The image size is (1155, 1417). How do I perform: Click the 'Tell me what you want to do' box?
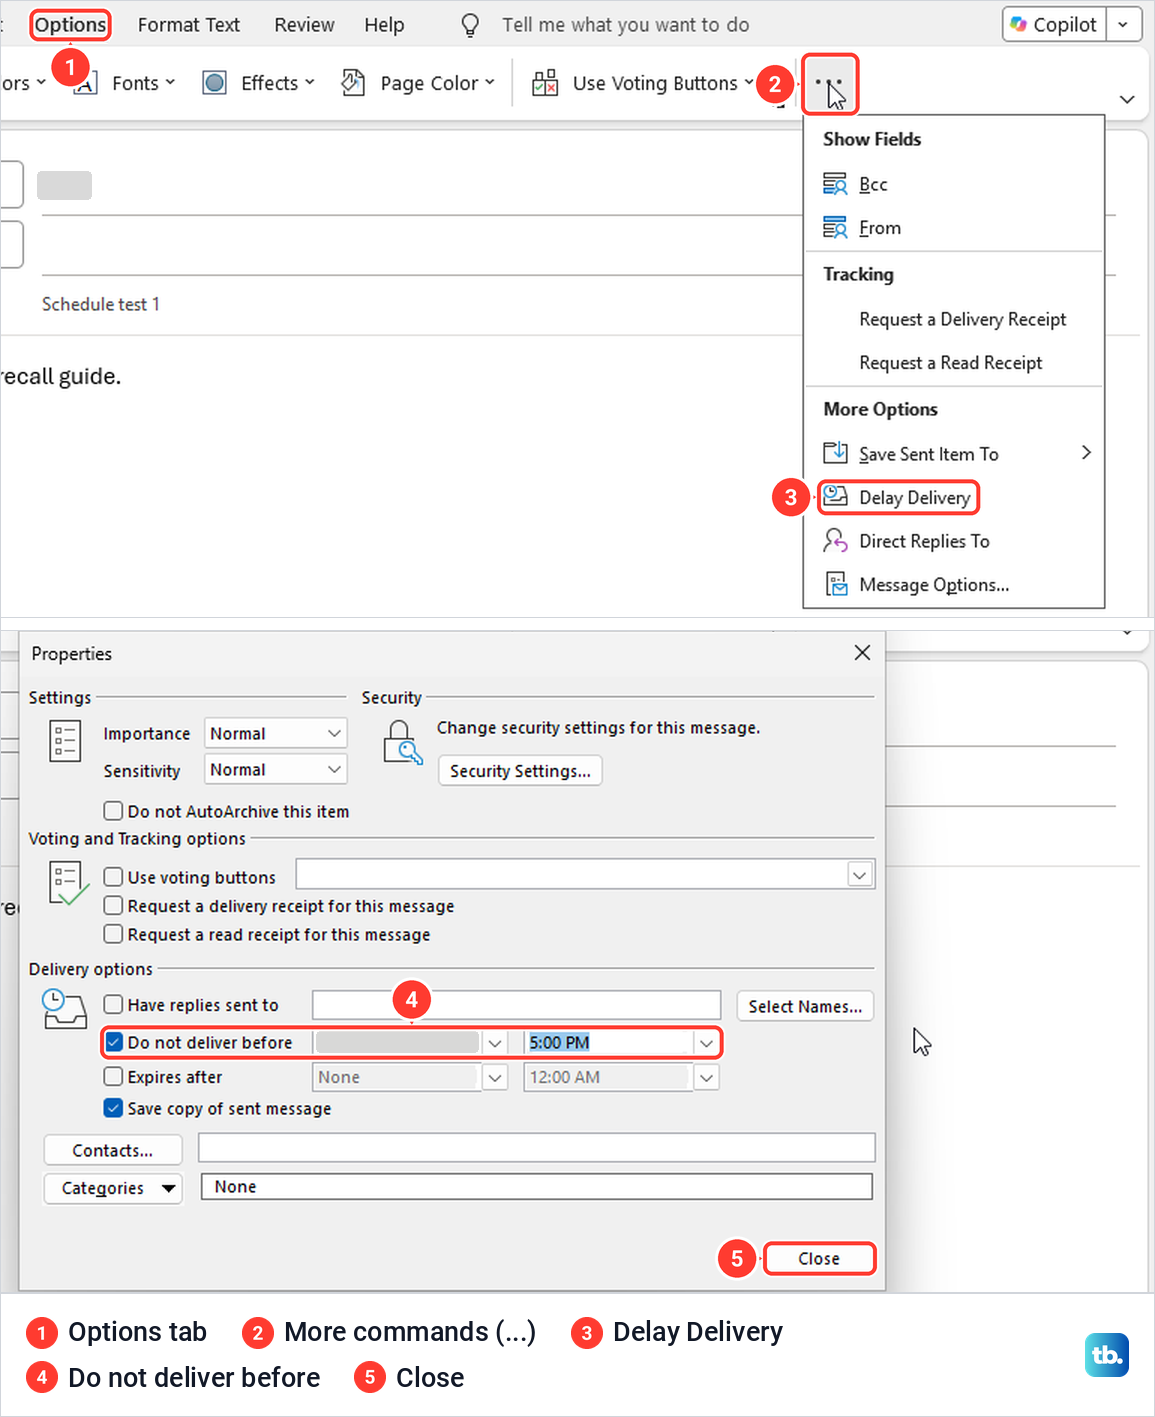pyautogui.click(x=626, y=25)
